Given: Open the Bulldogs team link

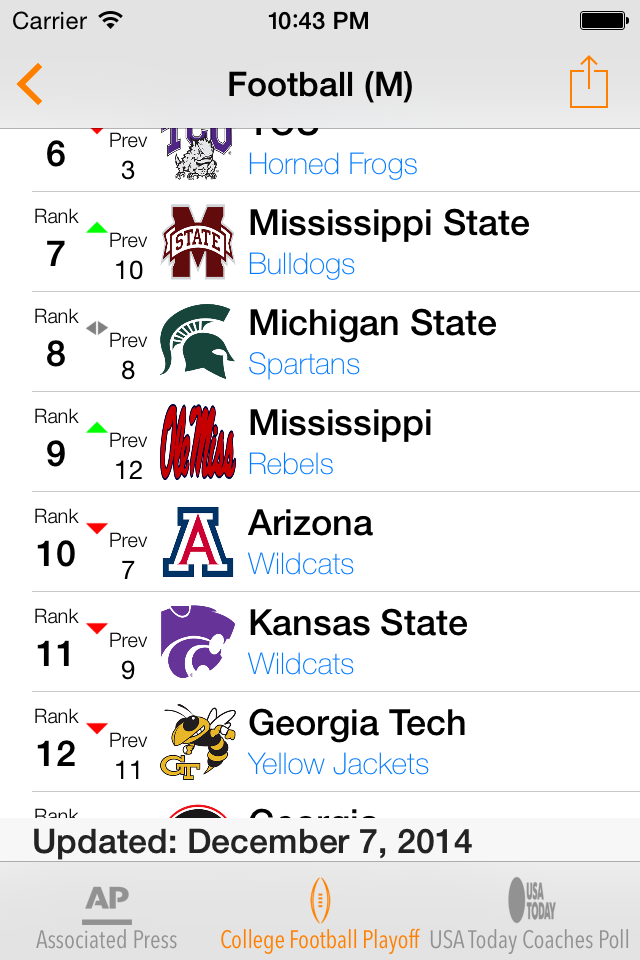Looking at the screenshot, I should pos(301,264).
